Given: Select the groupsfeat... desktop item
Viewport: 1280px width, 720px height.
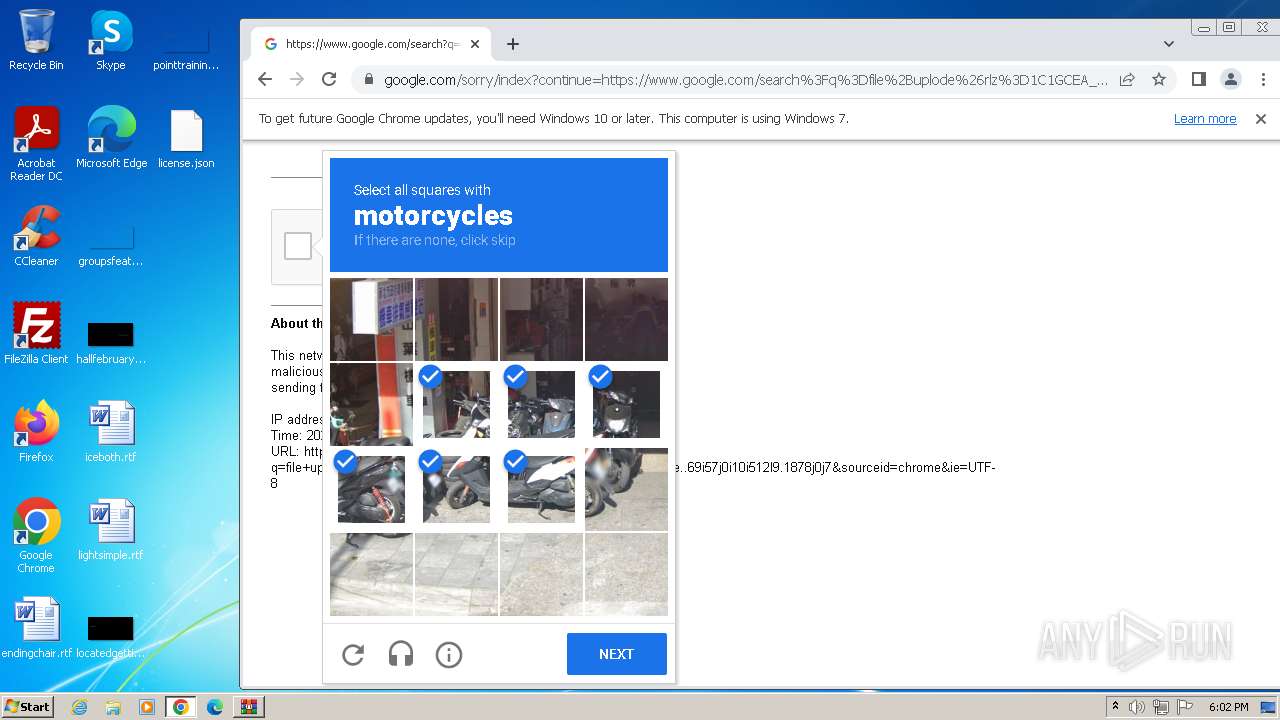Looking at the screenshot, I should [111, 246].
